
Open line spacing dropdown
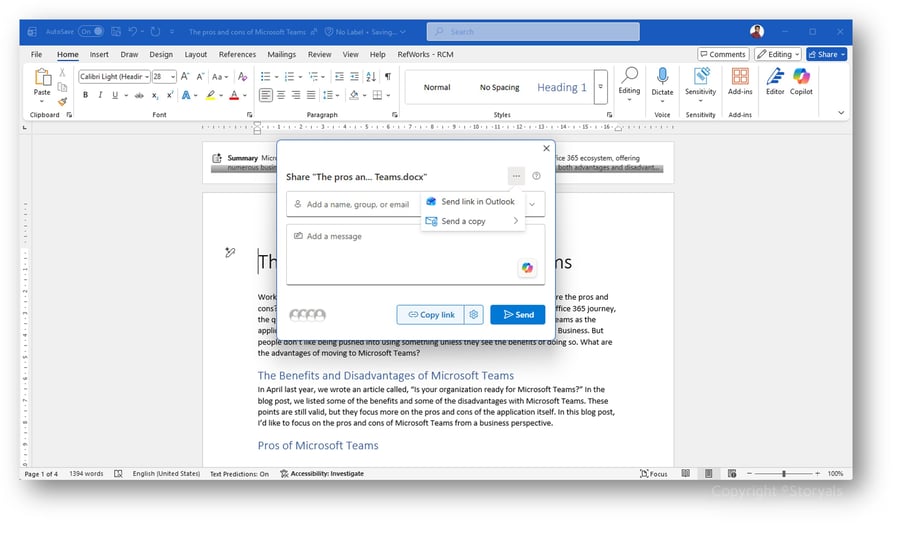(x=330, y=95)
